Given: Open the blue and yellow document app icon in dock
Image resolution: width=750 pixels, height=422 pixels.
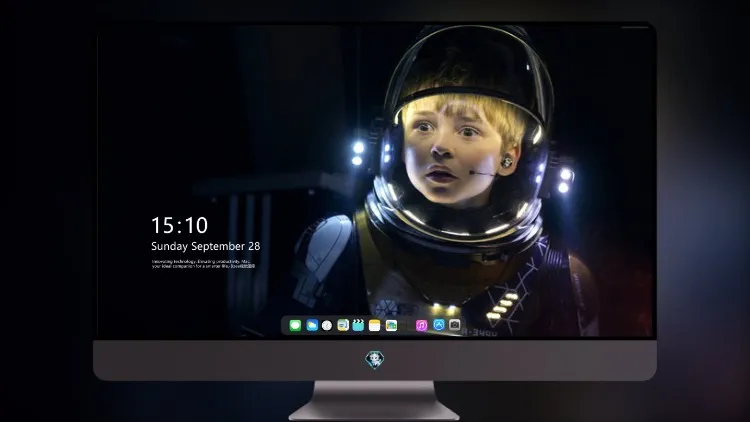Looking at the screenshot, I should pyautogui.click(x=343, y=326).
